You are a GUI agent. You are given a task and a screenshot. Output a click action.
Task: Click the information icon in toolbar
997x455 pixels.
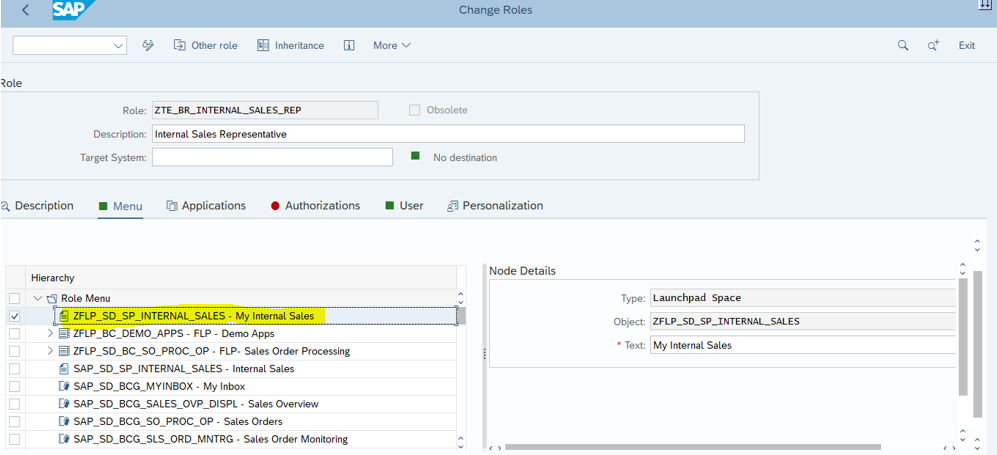(x=348, y=45)
